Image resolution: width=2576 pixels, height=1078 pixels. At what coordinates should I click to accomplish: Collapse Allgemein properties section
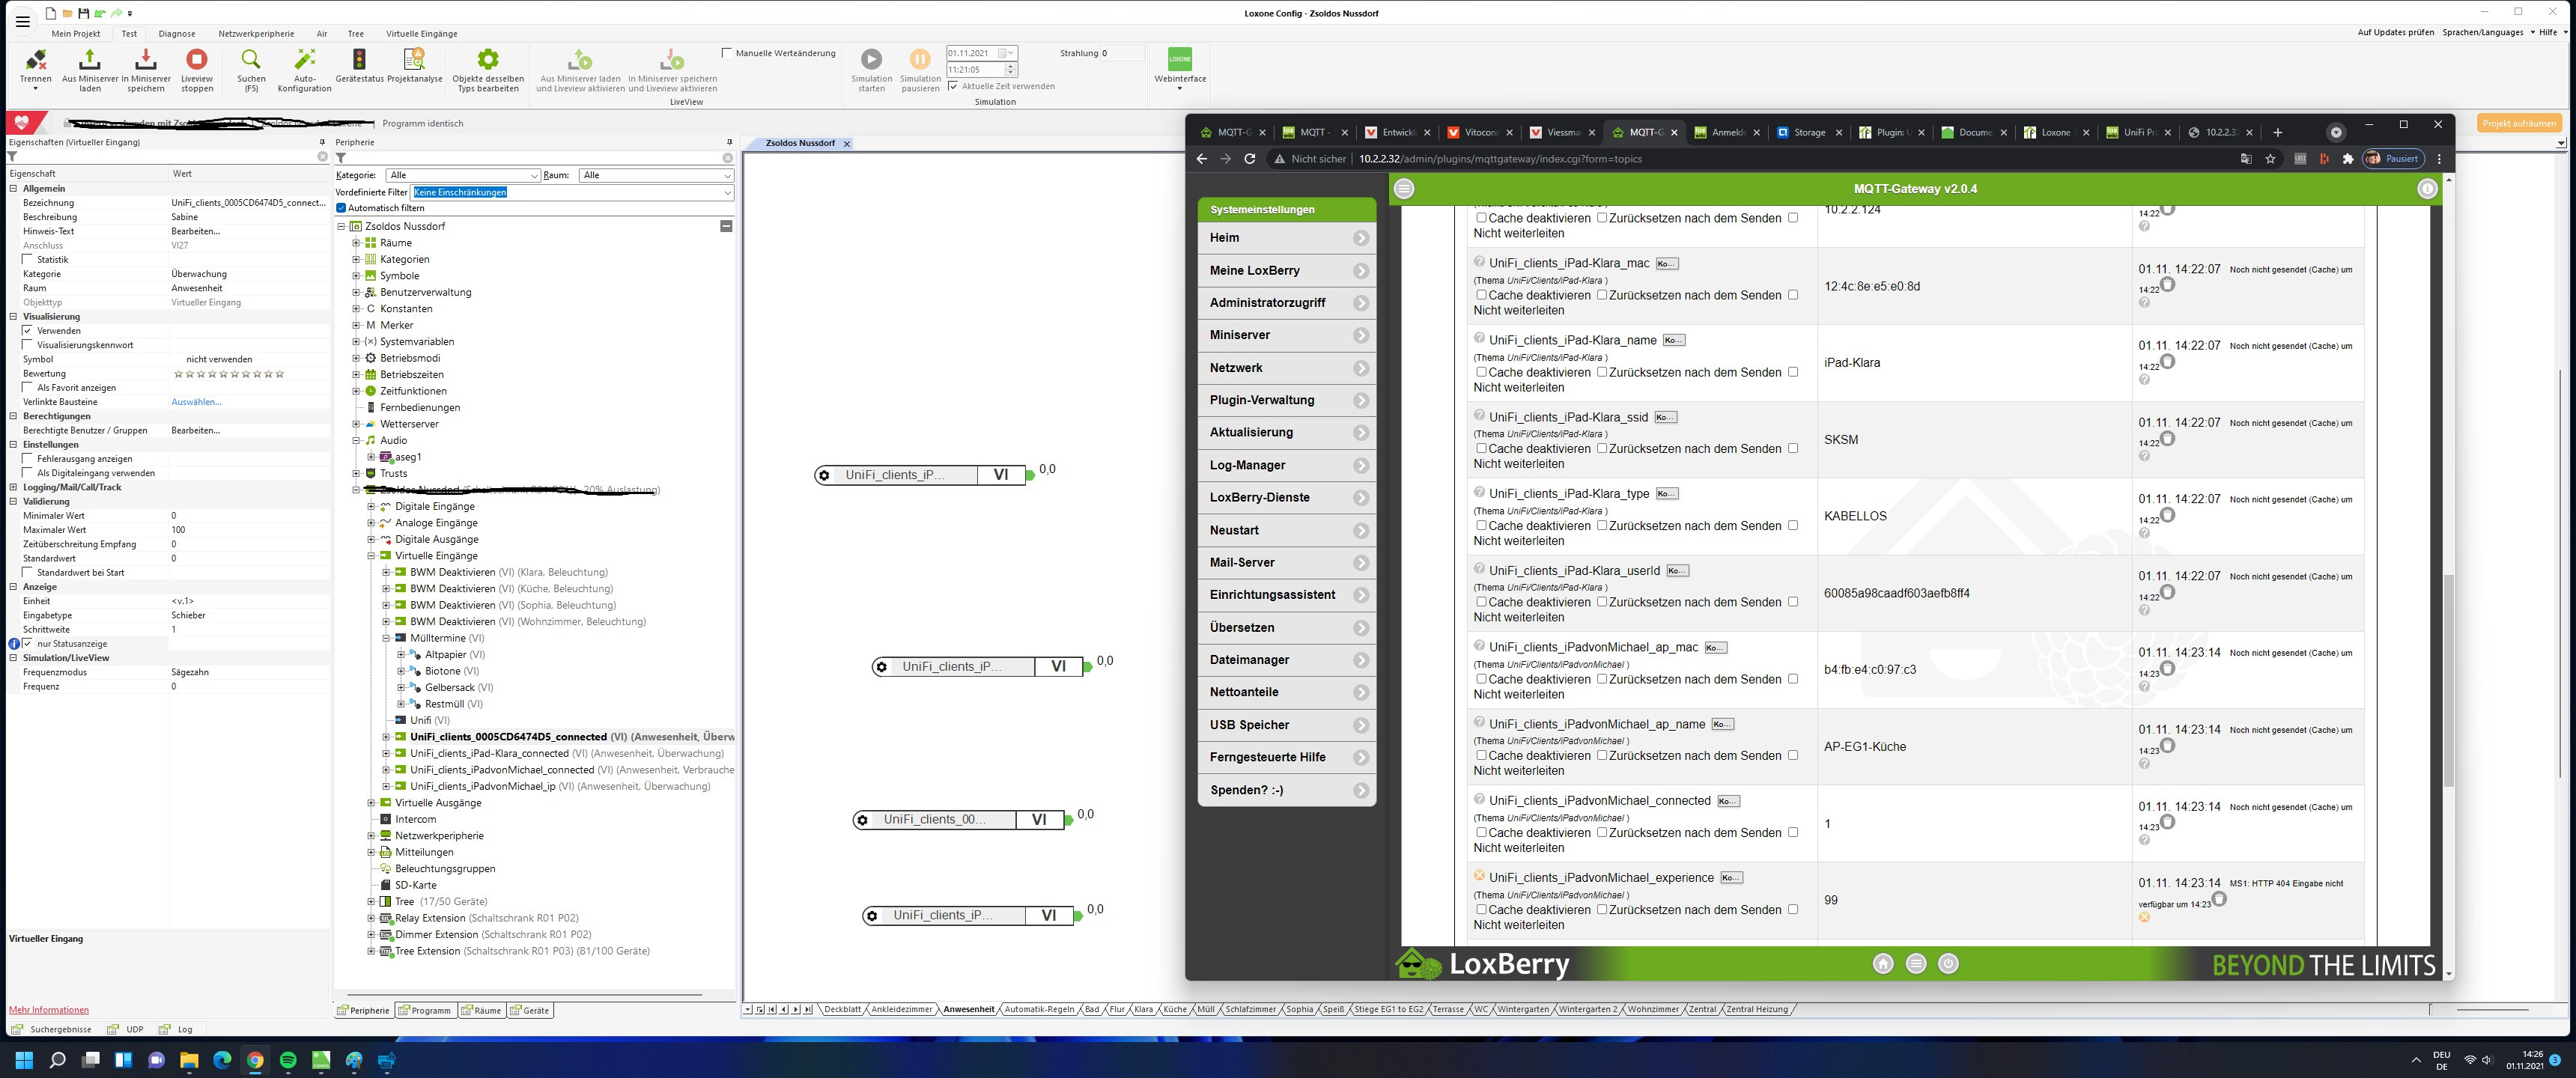(x=13, y=188)
